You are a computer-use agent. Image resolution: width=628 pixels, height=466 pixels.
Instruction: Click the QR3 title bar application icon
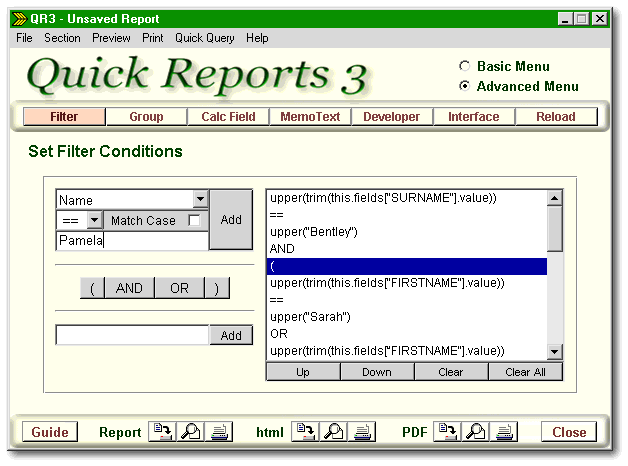(x=19, y=19)
